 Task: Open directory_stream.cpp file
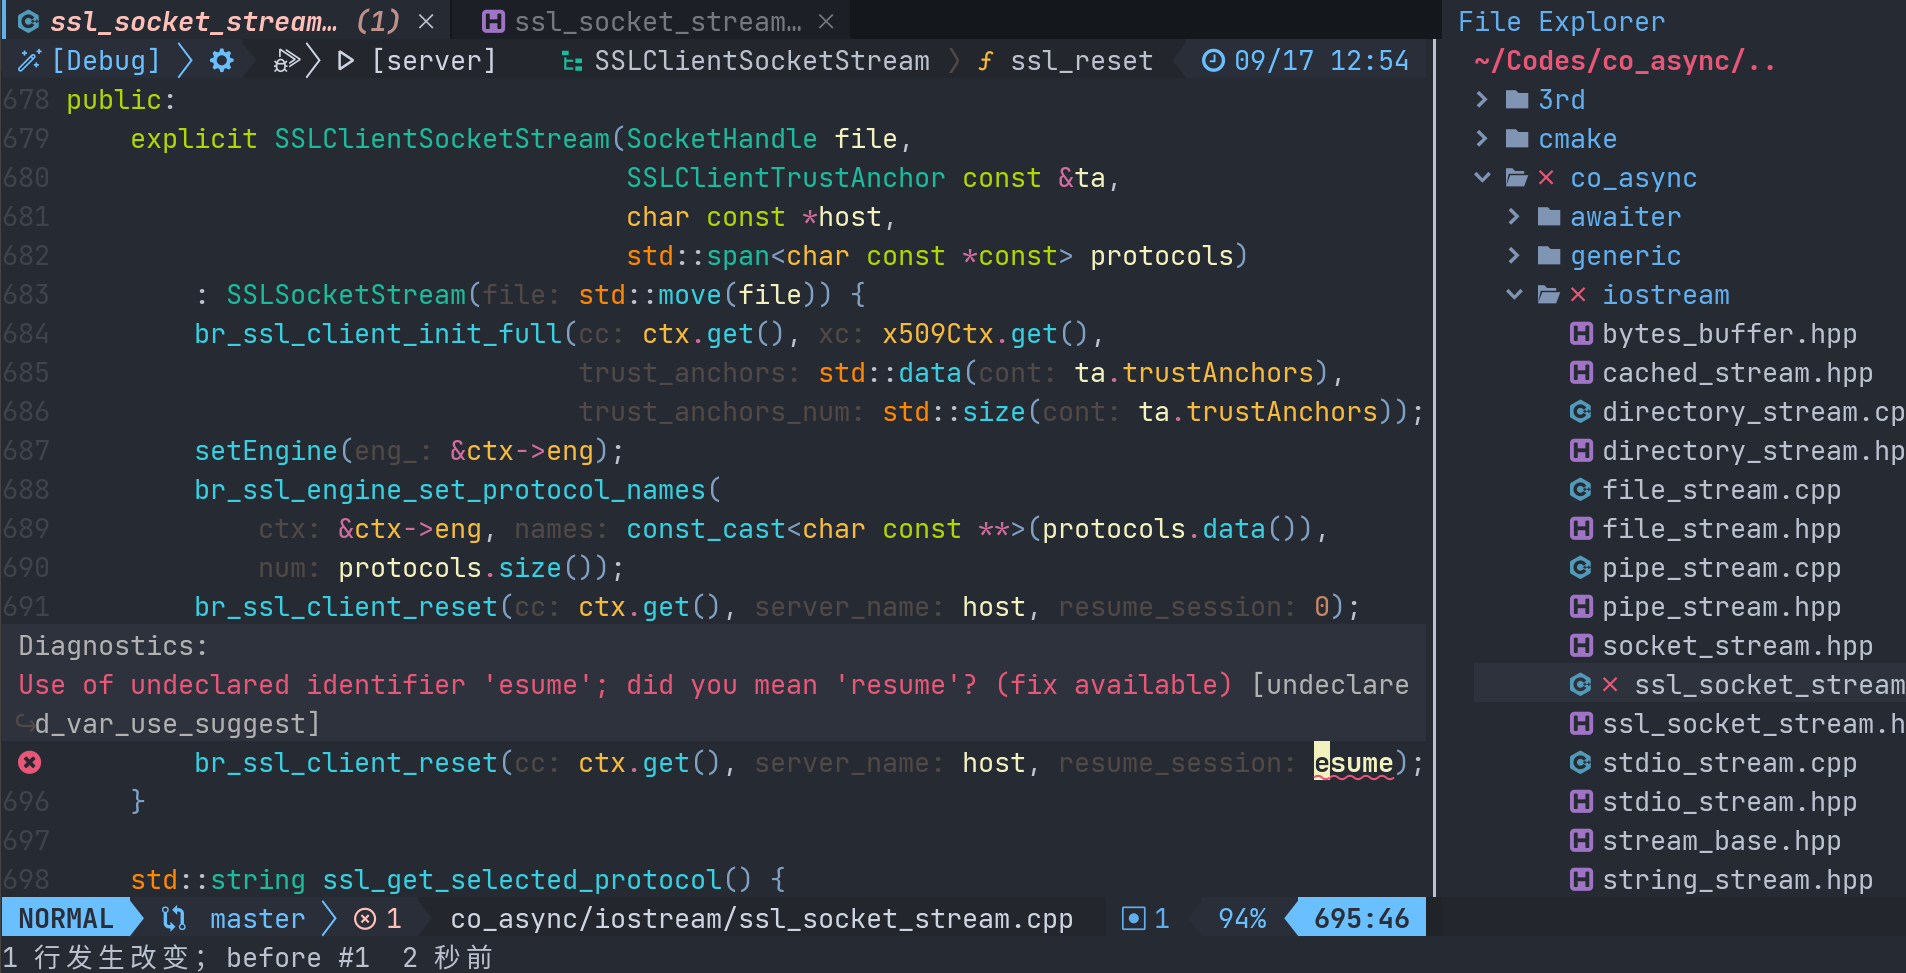pyautogui.click(x=1753, y=412)
